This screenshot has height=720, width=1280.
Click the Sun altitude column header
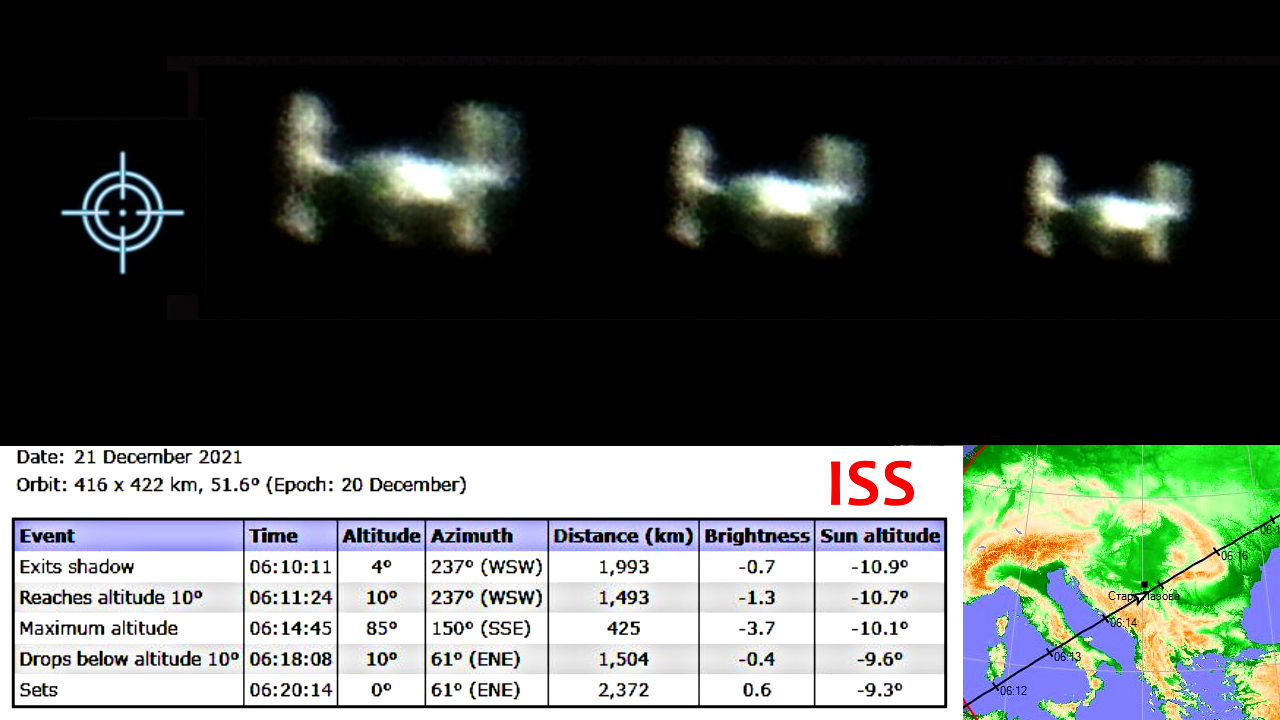tap(880, 536)
